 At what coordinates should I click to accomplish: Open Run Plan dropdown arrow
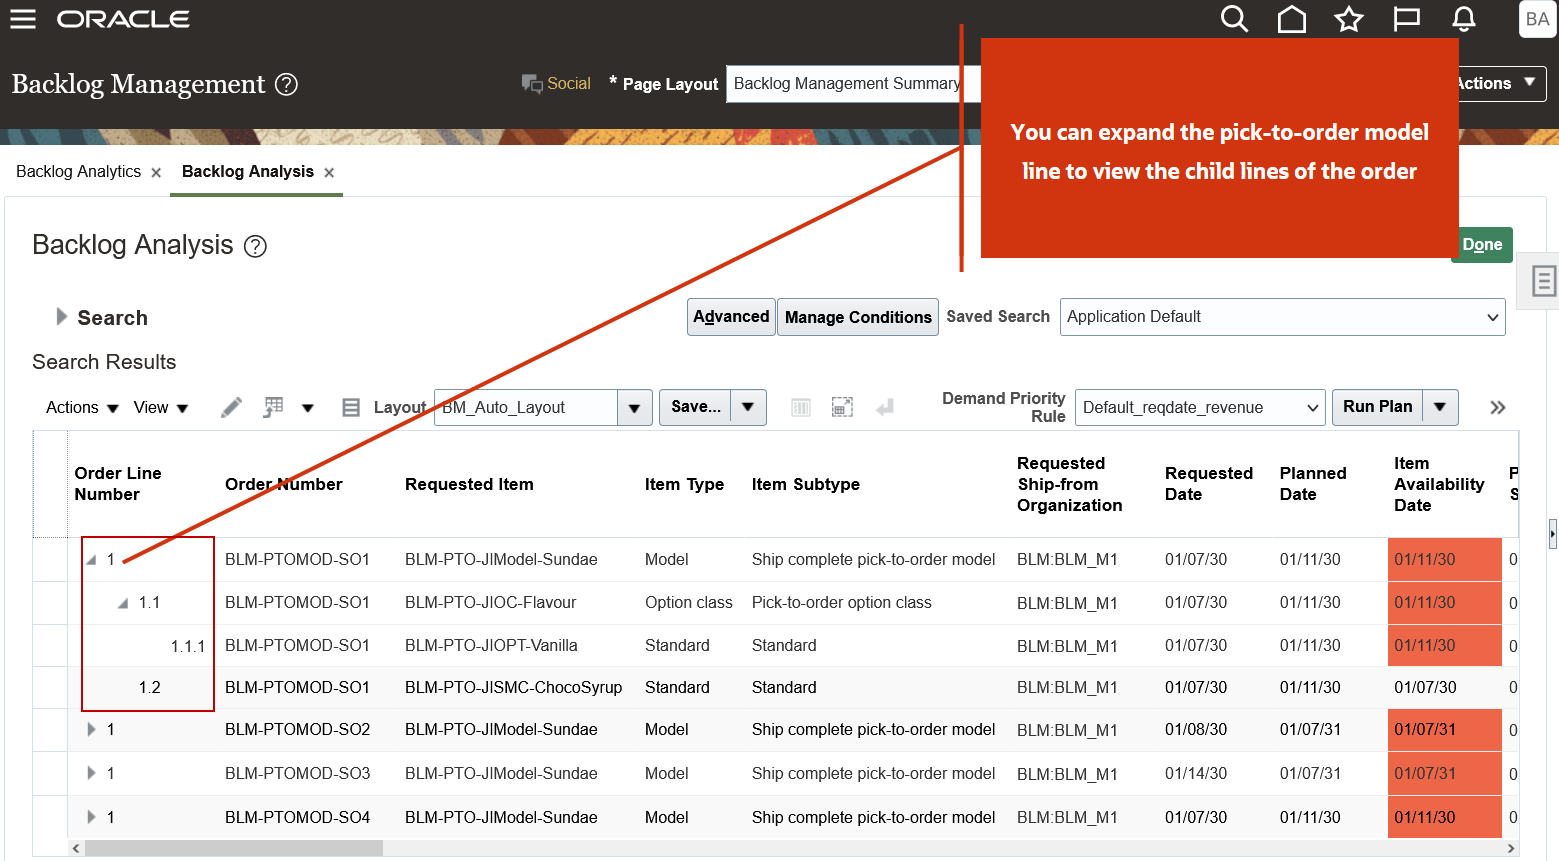[x=1440, y=407]
